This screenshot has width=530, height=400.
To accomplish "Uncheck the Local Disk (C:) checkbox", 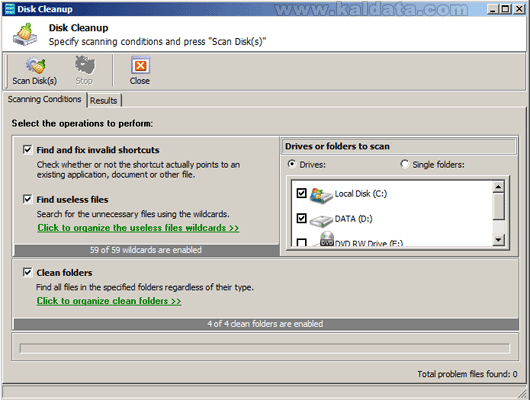I will 301,193.
